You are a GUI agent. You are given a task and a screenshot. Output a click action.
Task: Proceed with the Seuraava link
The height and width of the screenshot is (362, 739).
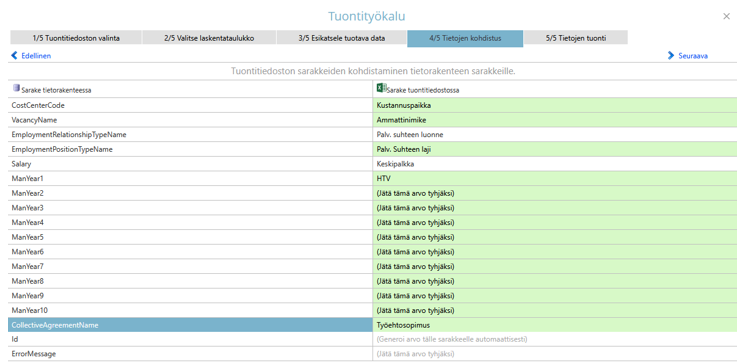point(693,56)
